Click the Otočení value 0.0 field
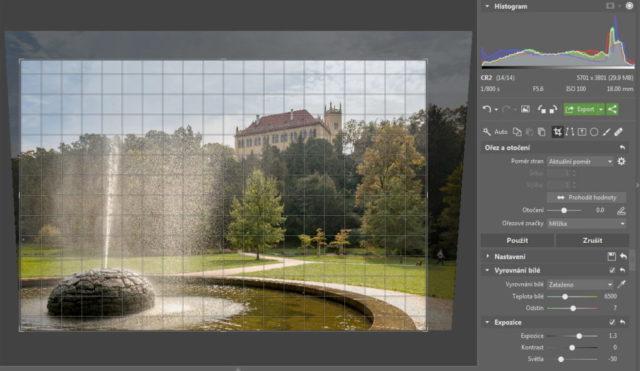This screenshot has height=371, width=640. 600,210
